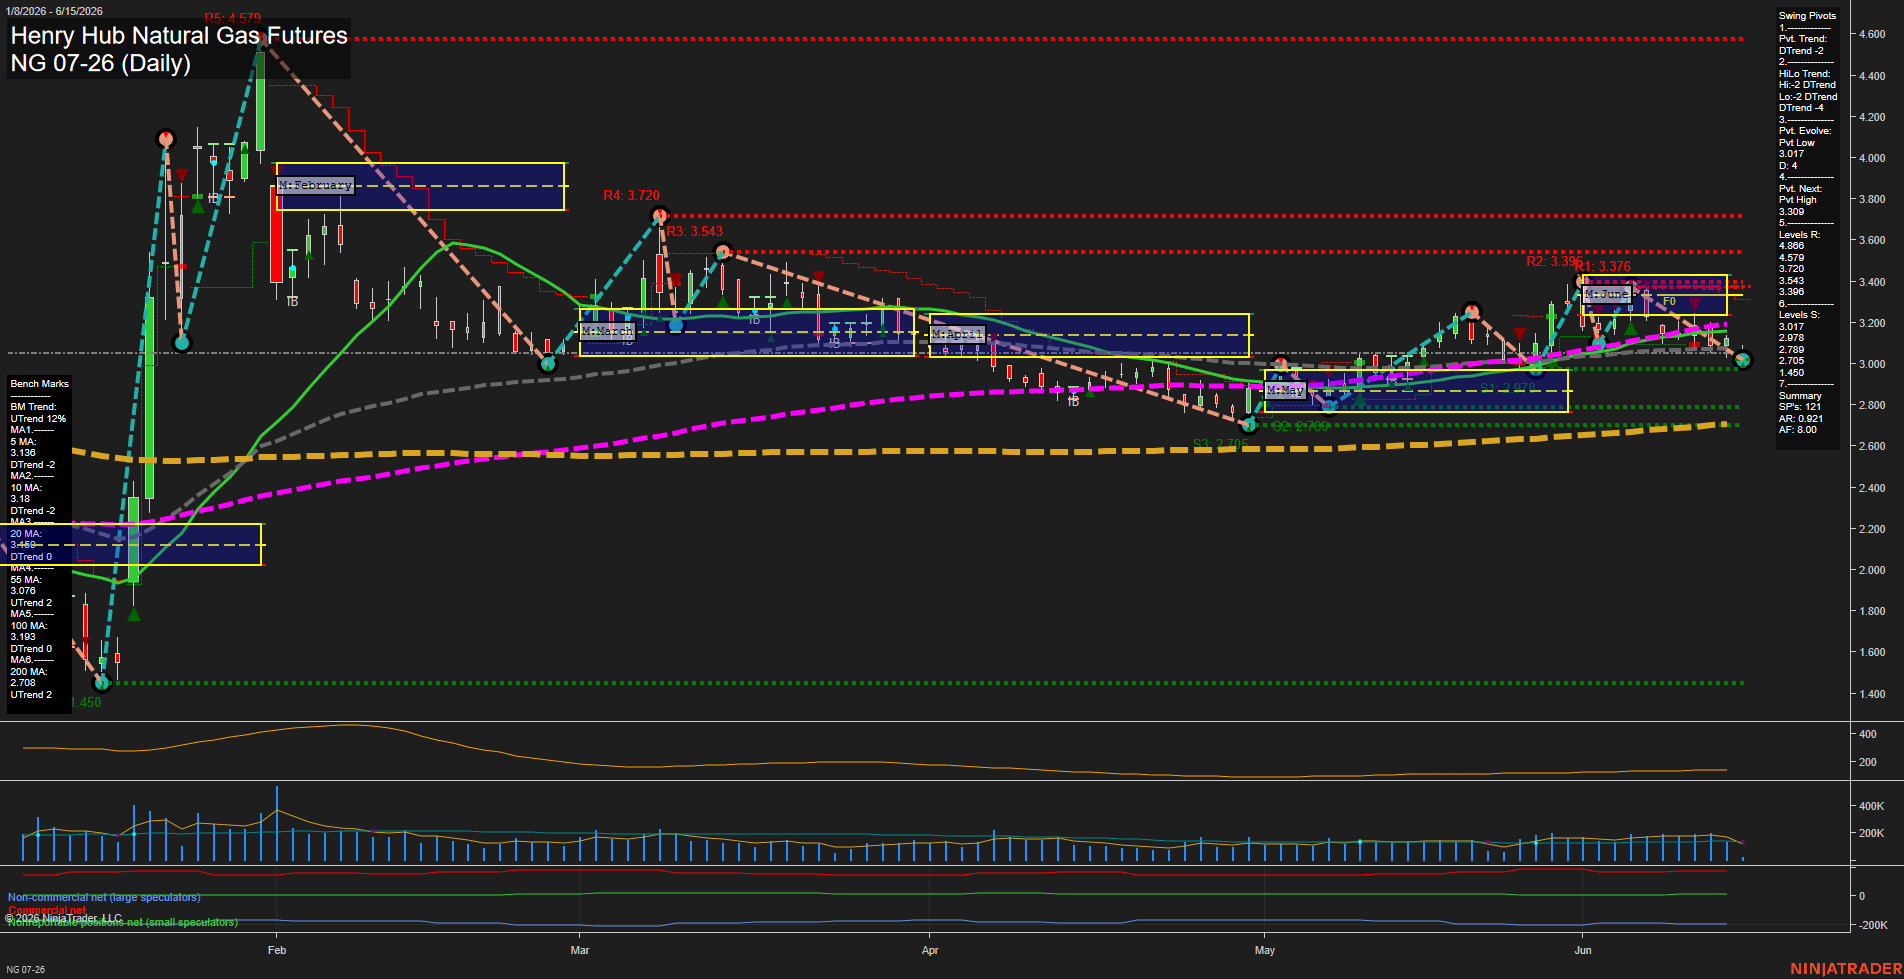Click the Non-commercial net (large speculators) legend

click(104, 897)
